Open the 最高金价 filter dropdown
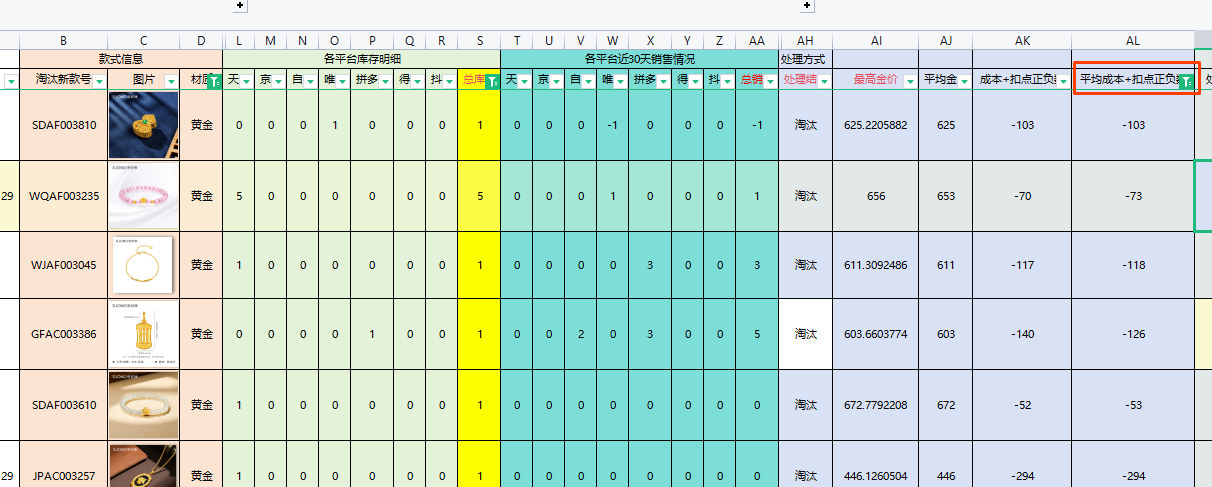Viewport: 1212px width, 487px height. pyautogui.click(x=911, y=81)
